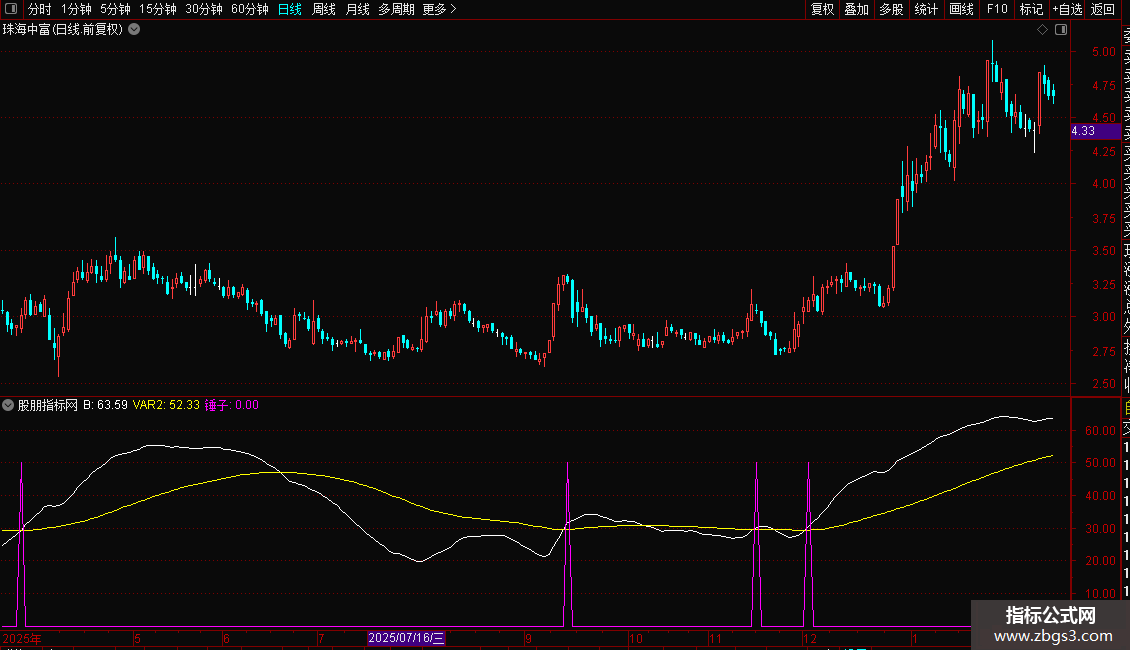Screen dimensions: 1130x650
Task: Select the 日线 daily chart tab
Action: (x=290, y=9)
